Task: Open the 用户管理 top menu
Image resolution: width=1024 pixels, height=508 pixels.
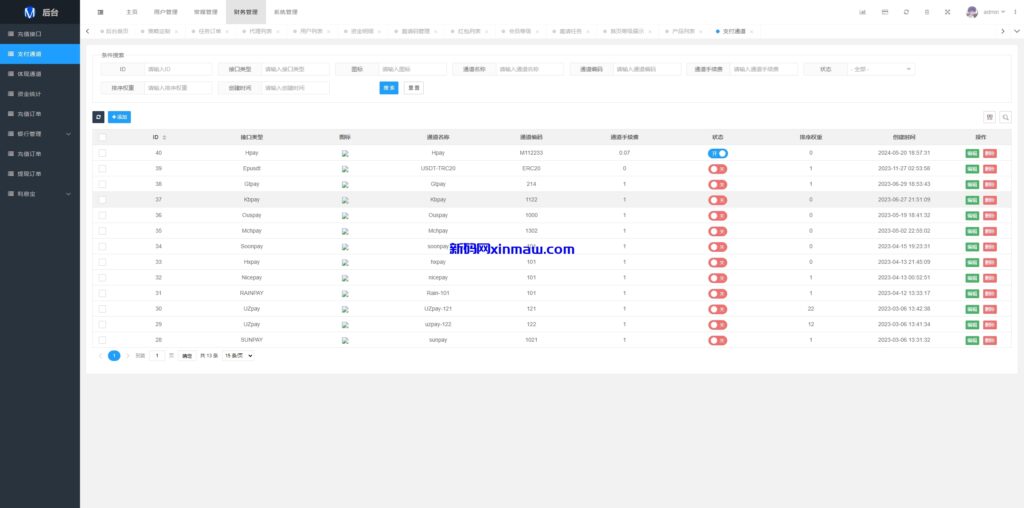Action: pyautogui.click(x=165, y=12)
